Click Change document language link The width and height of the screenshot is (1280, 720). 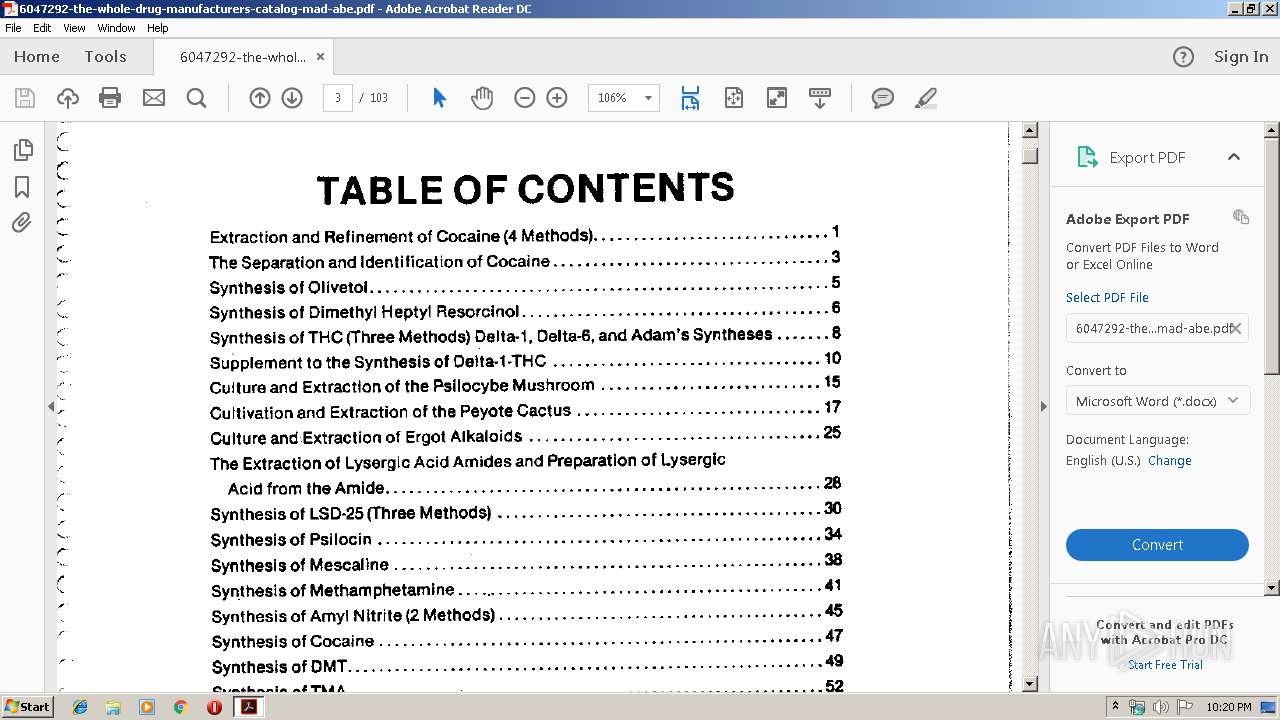tap(1169, 461)
